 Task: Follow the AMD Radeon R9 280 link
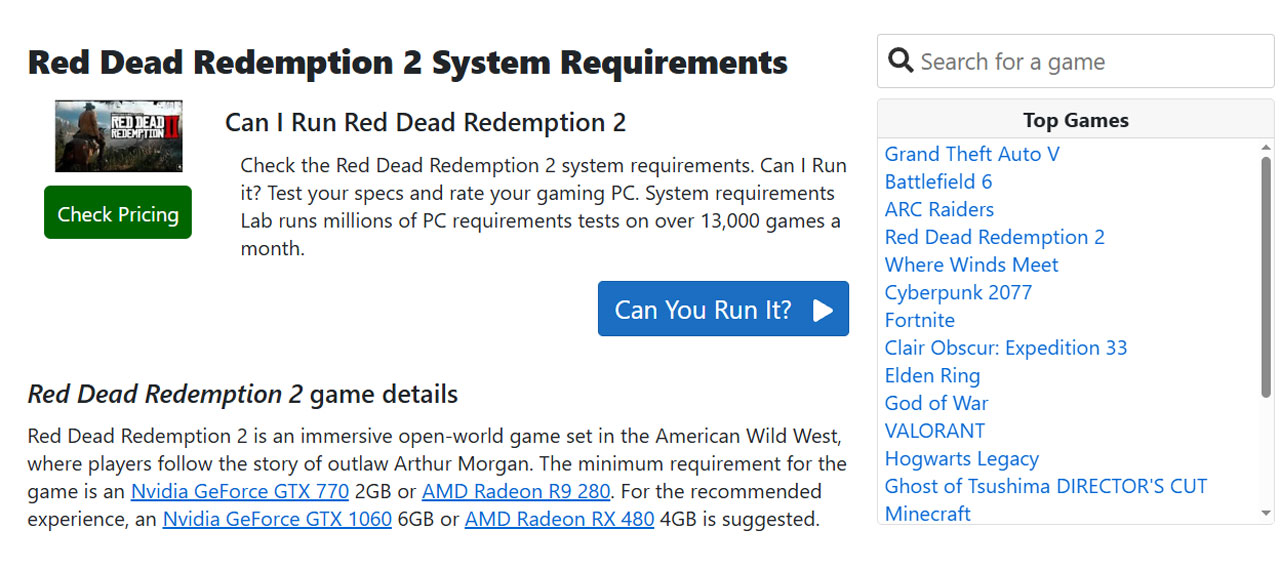click(516, 492)
